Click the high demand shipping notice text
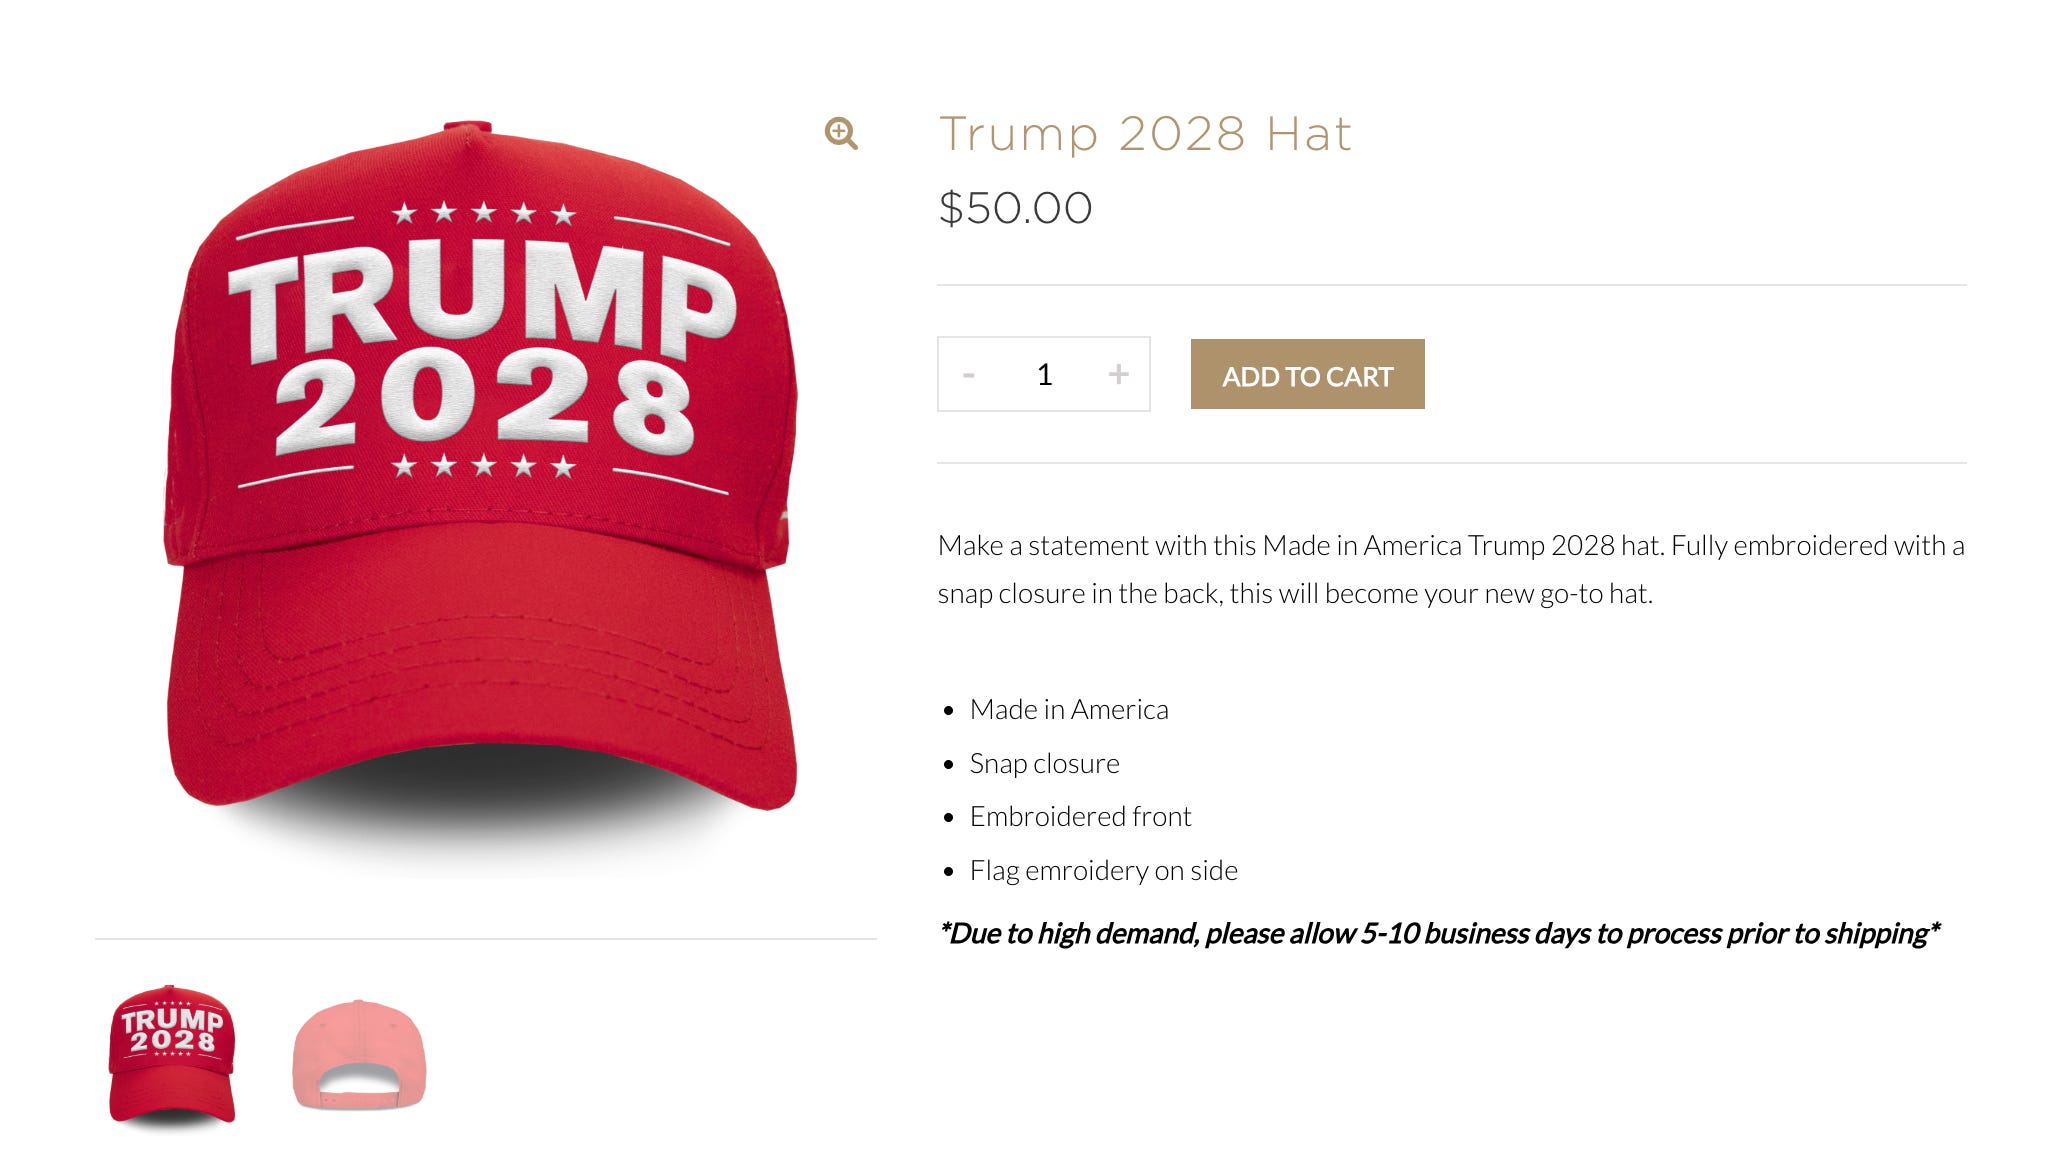Screen dimensions: 2052x1166 (1439, 933)
